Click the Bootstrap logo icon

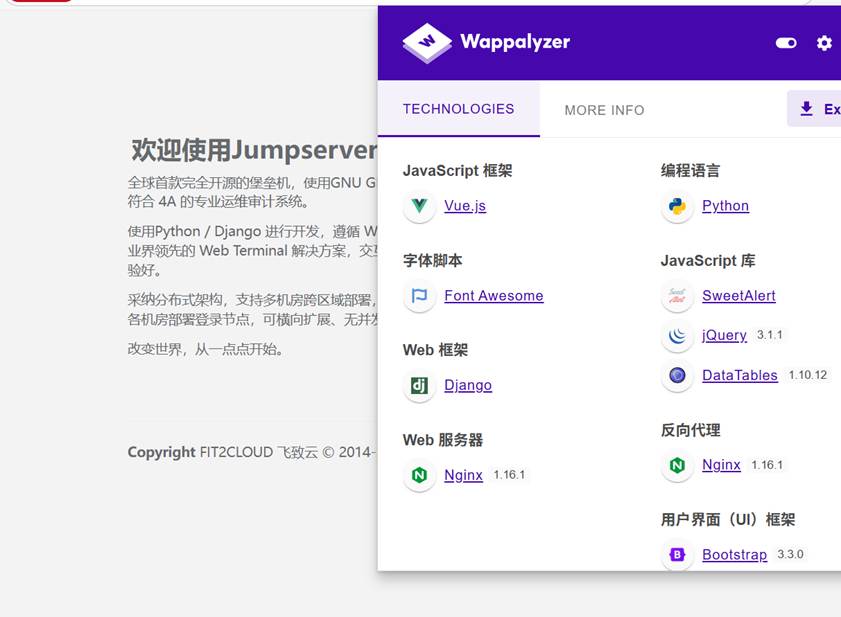point(677,554)
